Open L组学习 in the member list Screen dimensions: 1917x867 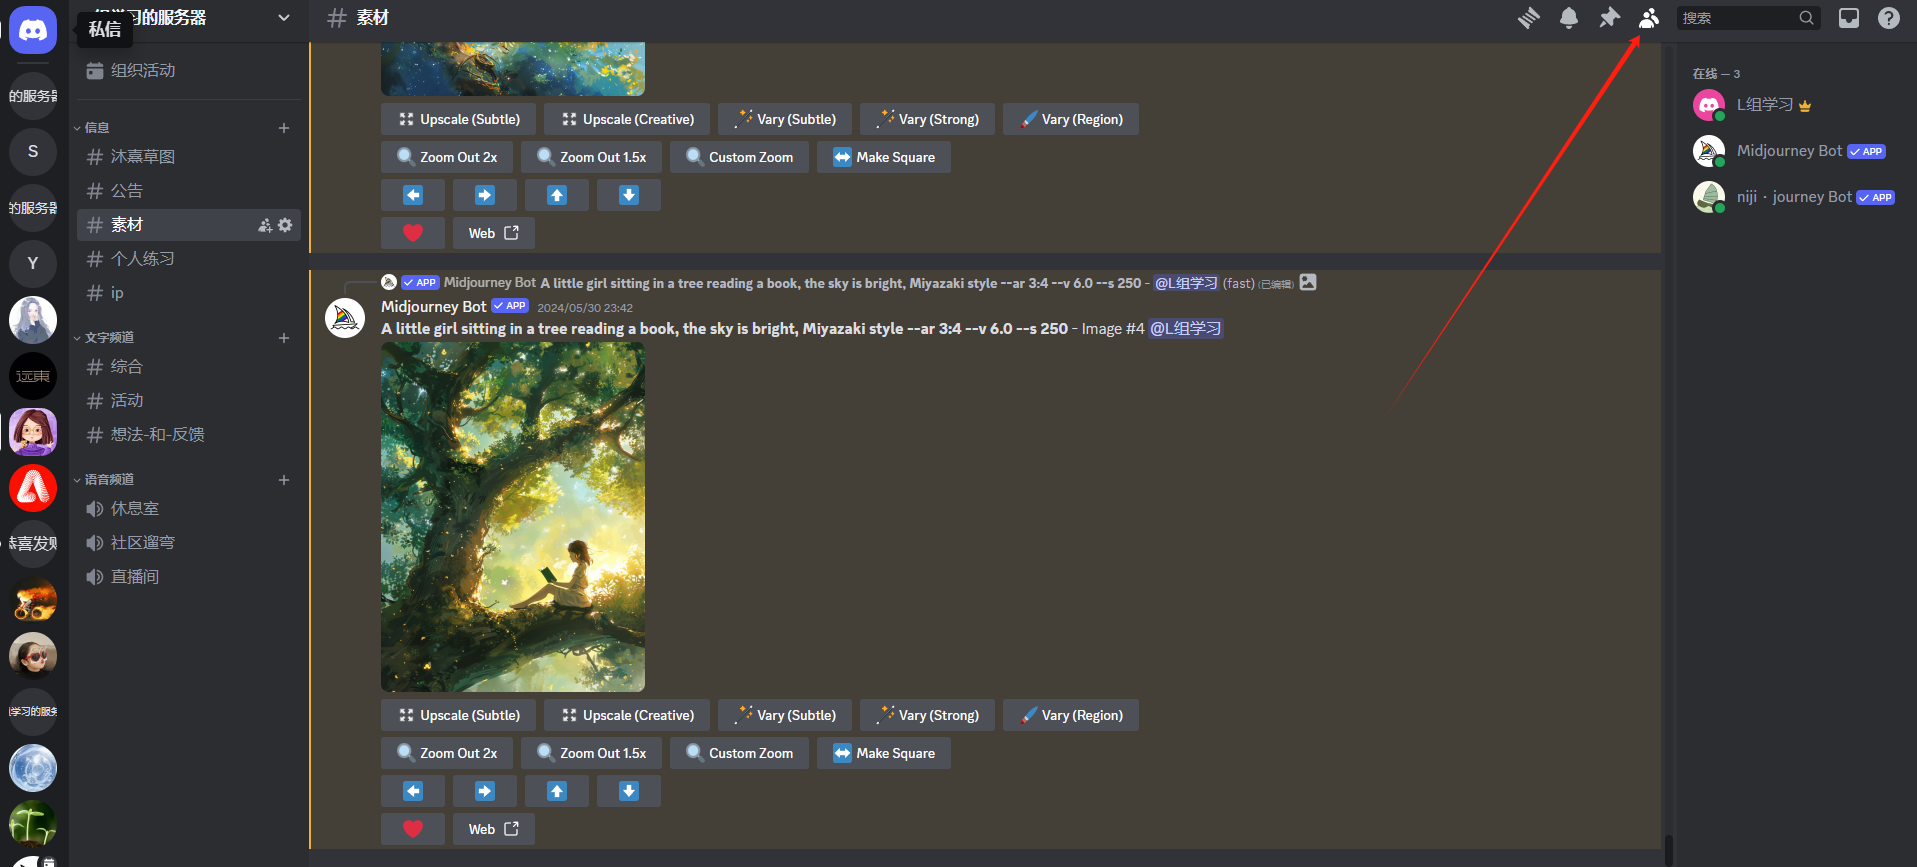(x=1796, y=105)
